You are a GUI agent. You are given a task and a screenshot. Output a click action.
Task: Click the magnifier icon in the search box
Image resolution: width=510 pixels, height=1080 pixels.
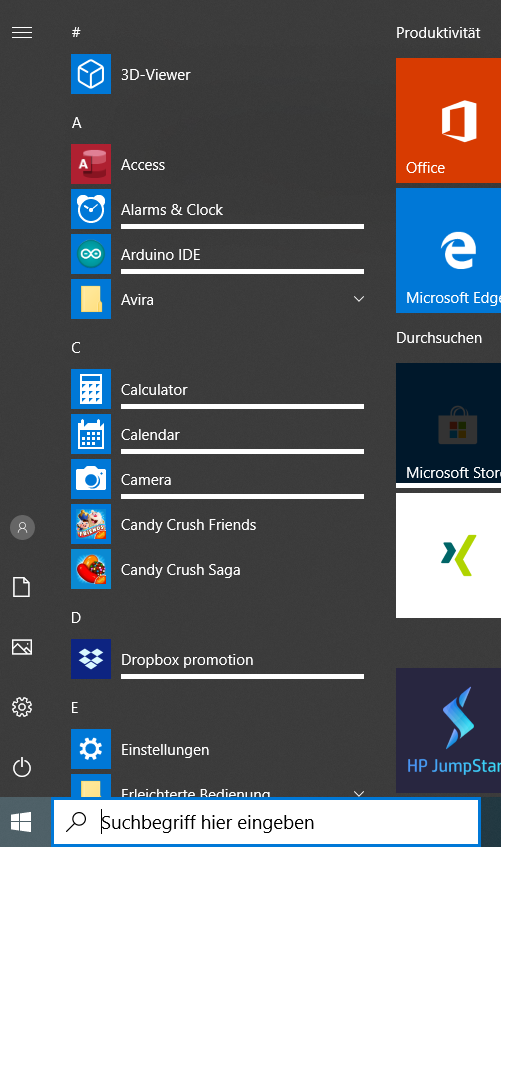(x=76, y=822)
